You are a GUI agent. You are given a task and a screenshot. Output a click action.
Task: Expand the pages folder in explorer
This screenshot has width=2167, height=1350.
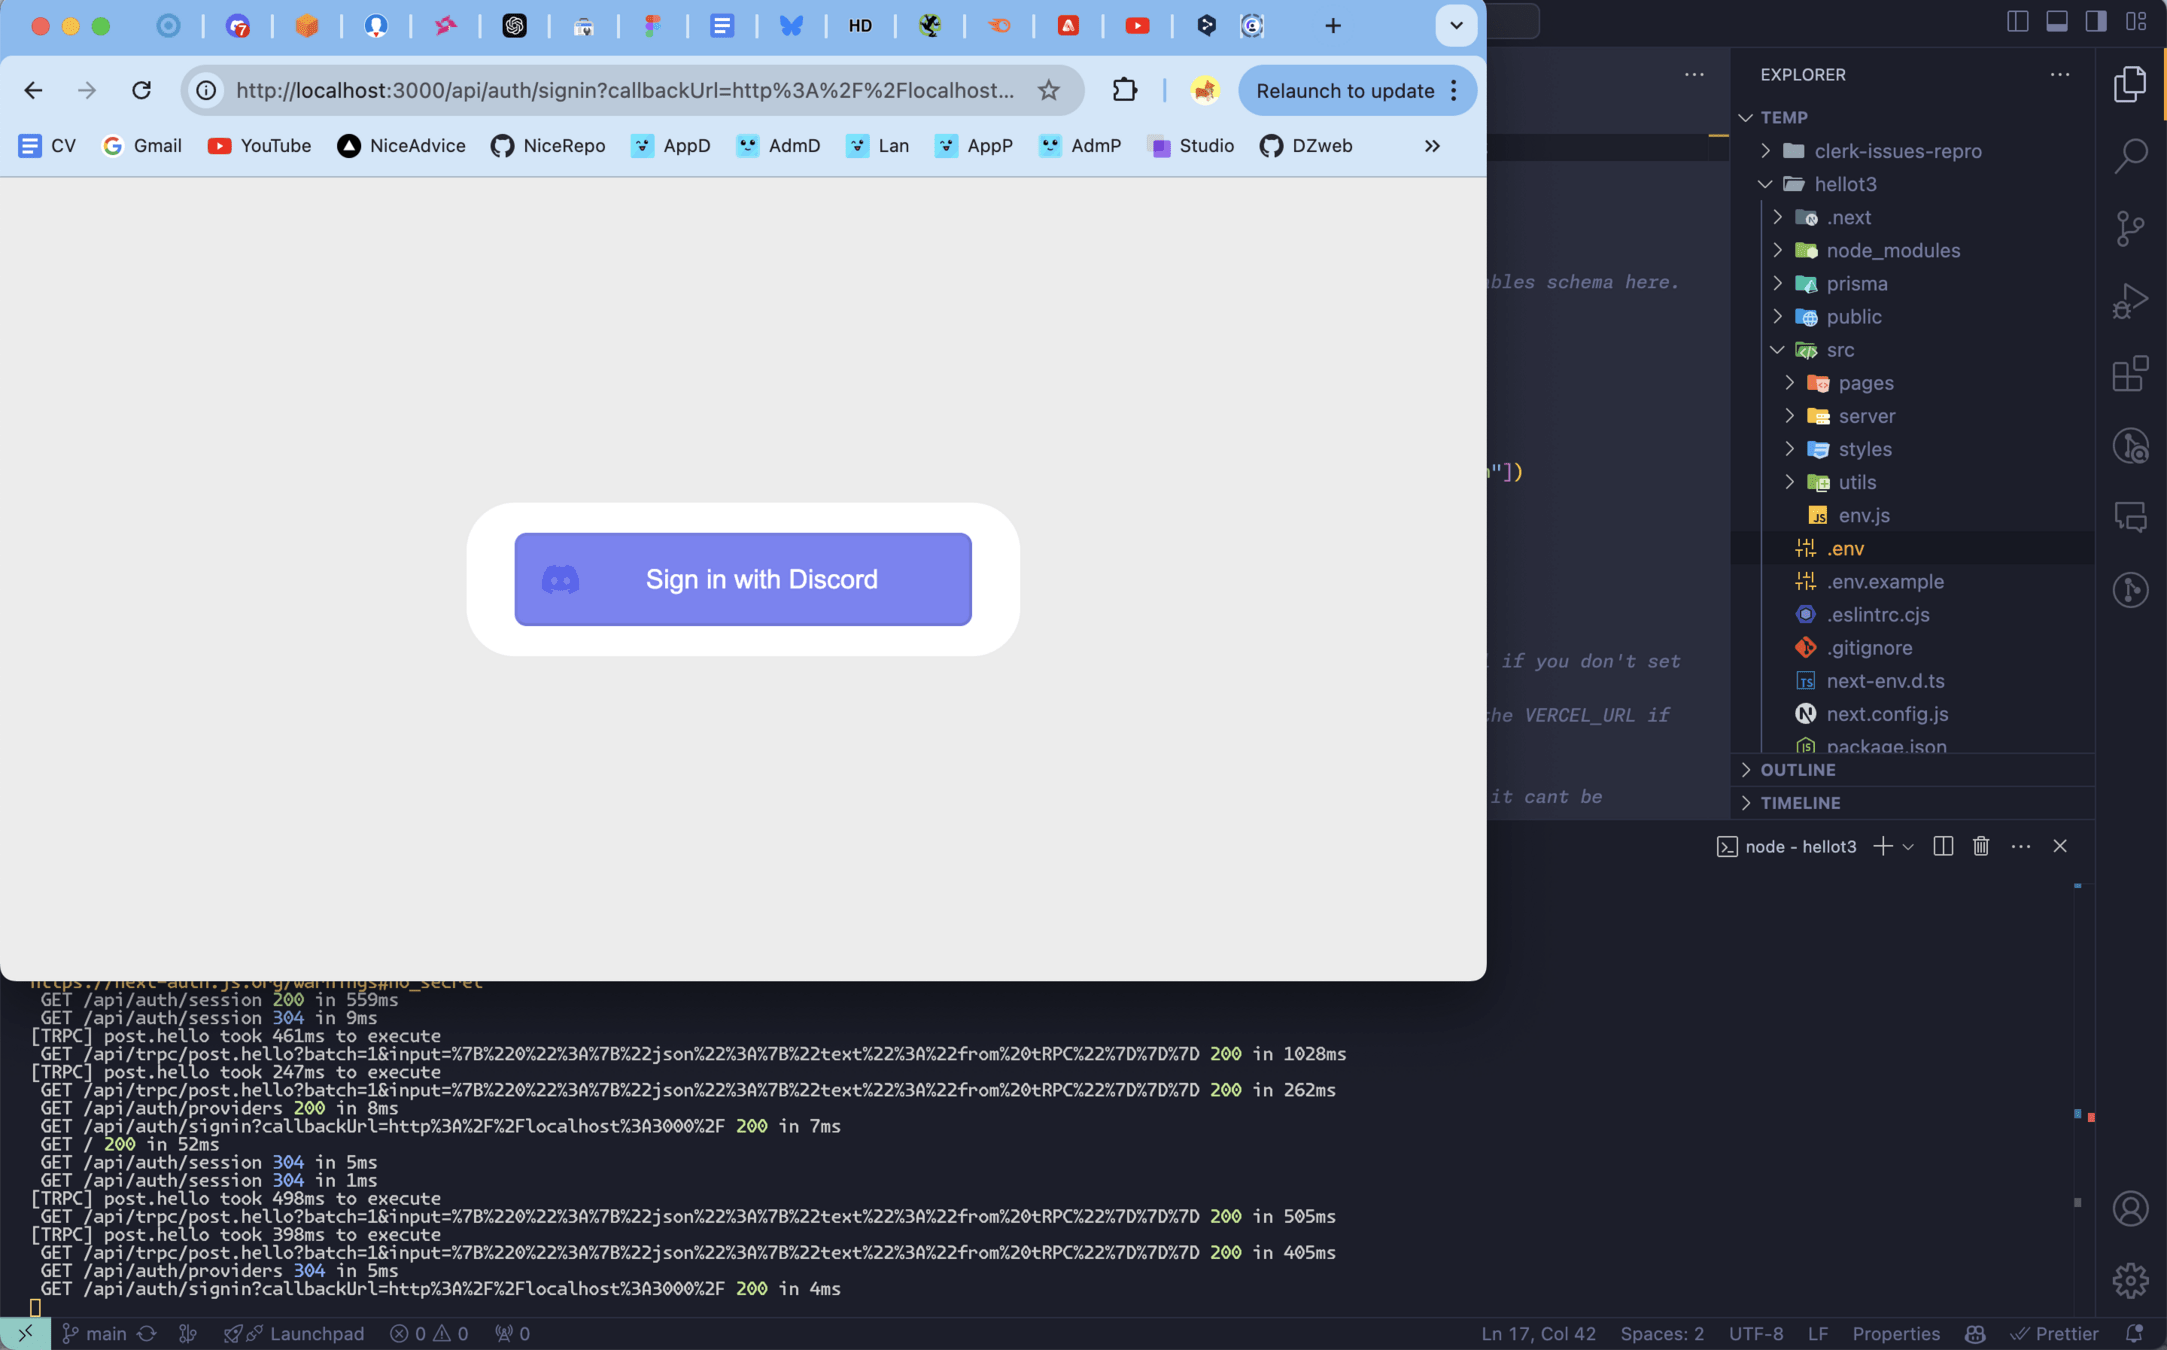pyautogui.click(x=1865, y=383)
